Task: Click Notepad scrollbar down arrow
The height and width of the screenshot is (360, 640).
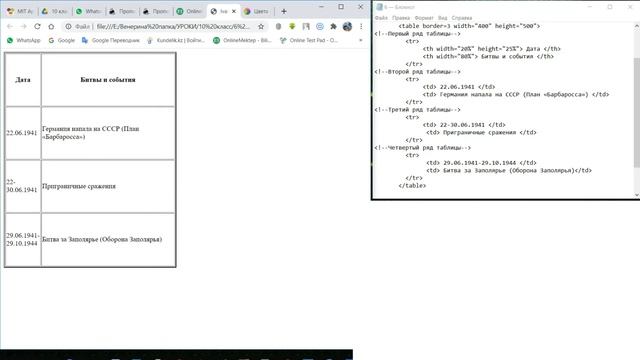Action: [636, 195]
